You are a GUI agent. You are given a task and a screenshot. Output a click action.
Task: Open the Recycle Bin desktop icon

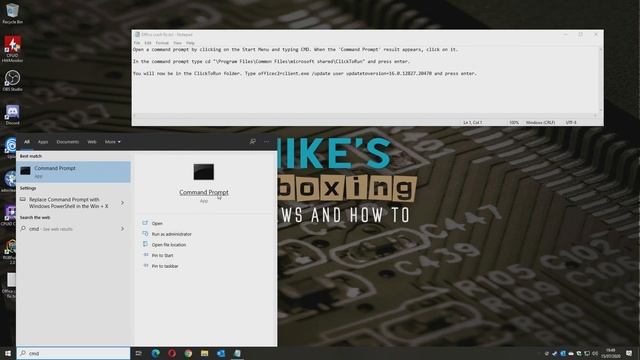point(12,13)
